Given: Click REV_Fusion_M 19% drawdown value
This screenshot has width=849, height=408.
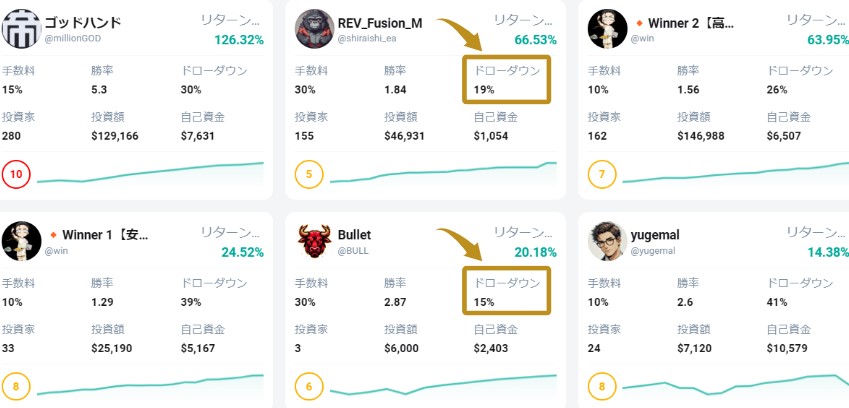Looking at the screenshot, I should (484, 88).
